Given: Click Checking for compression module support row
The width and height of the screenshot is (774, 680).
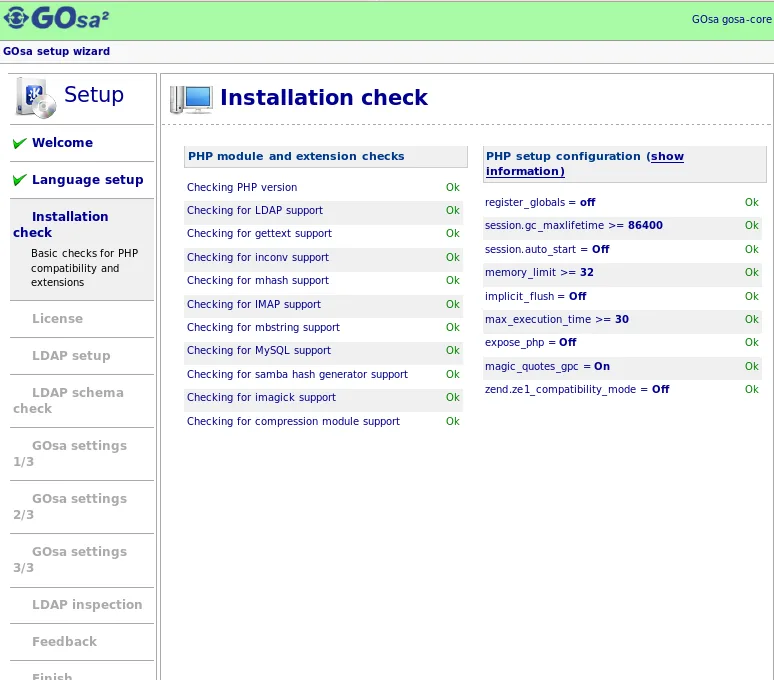Looking at the screenshot, I should point(323,421).
